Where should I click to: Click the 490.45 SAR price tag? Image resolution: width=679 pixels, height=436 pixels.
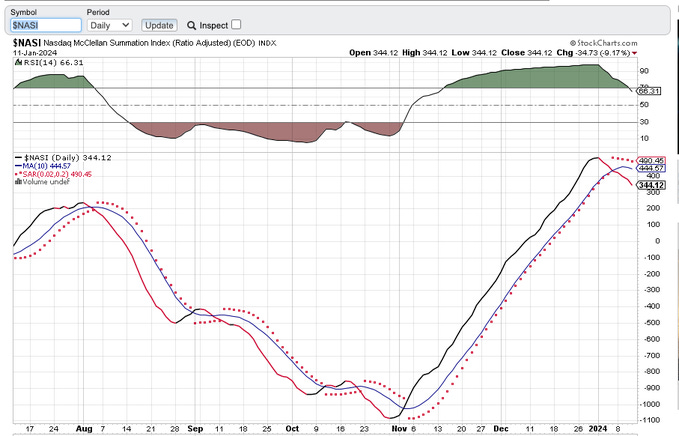tap(651, 161)
